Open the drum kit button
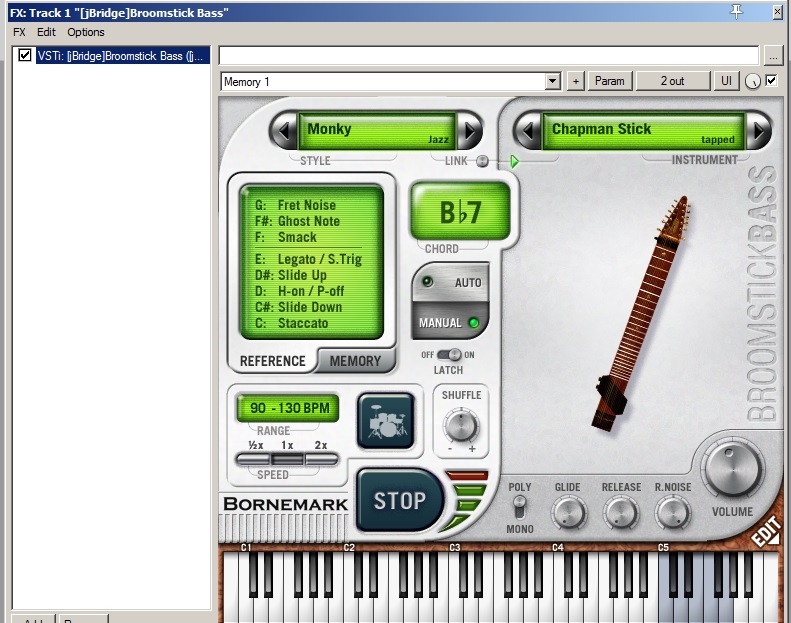The width and height of the screenshot is (791, 623). 386,421
